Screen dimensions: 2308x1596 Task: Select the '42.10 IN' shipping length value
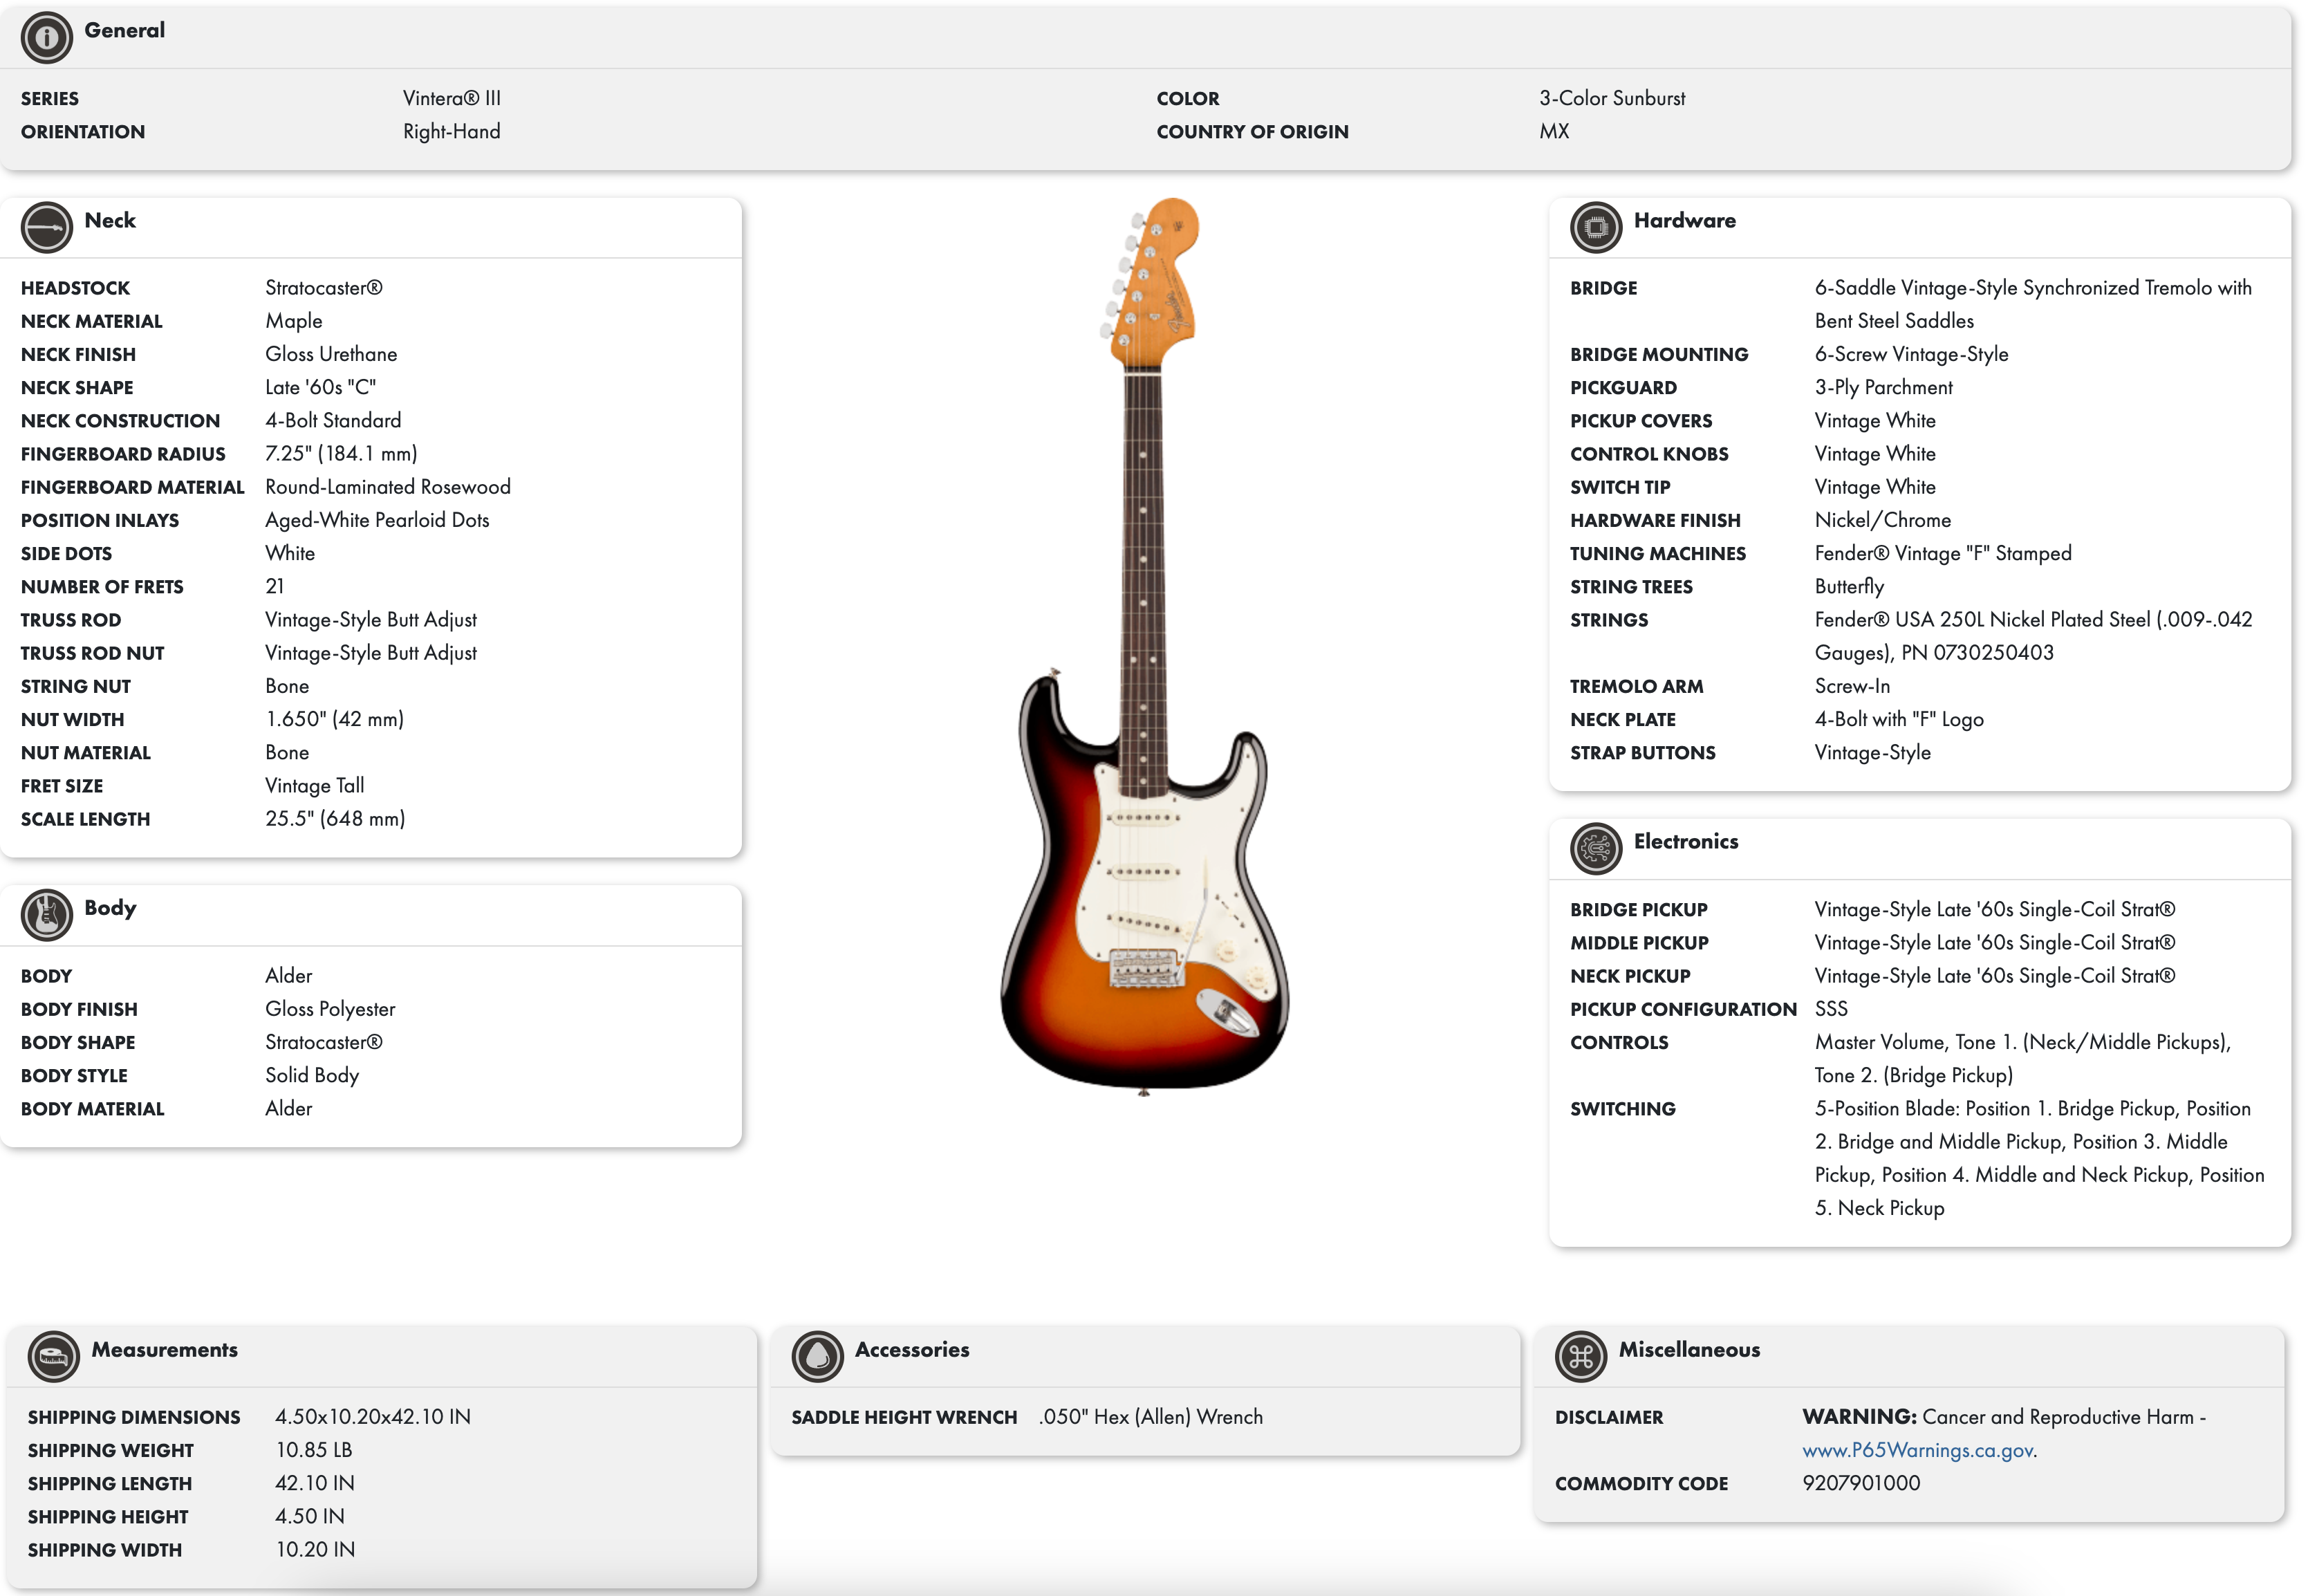(x=314, y=1483)
